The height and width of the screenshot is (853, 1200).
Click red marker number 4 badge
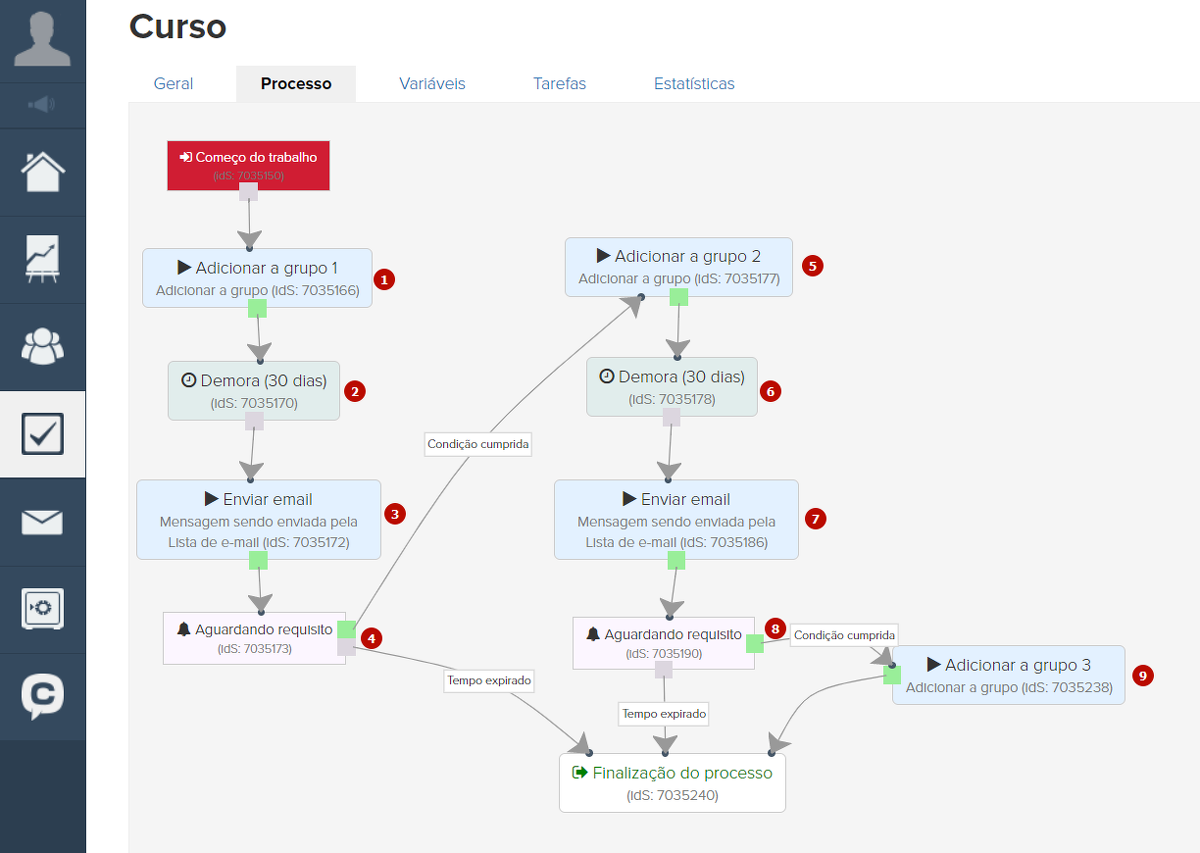(x=372, y=638)
